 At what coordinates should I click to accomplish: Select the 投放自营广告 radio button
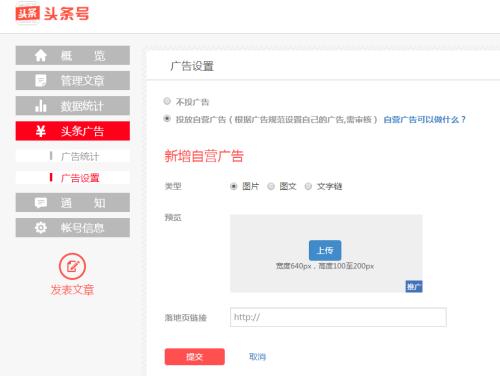167,119
